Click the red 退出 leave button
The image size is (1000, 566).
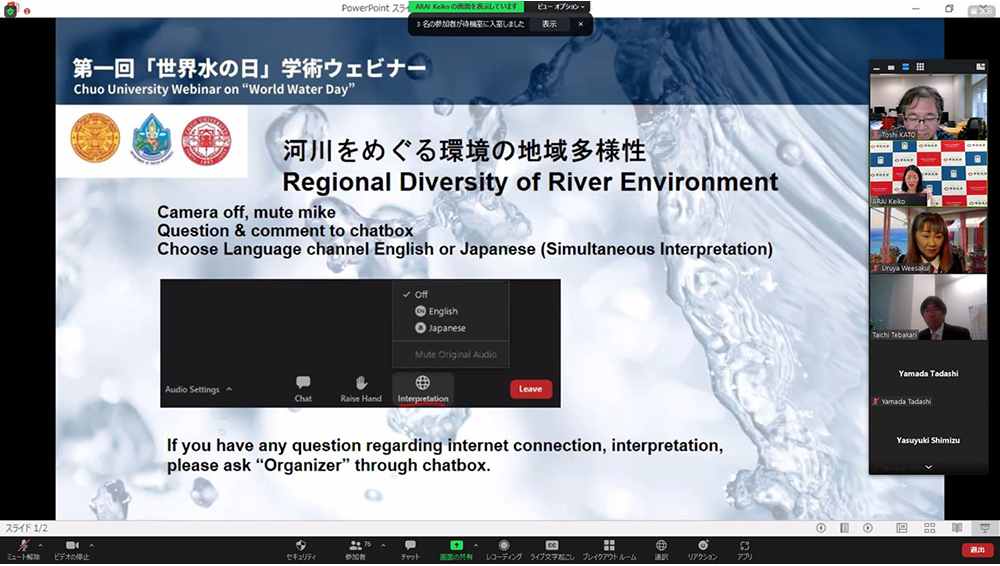click(977, 549)
